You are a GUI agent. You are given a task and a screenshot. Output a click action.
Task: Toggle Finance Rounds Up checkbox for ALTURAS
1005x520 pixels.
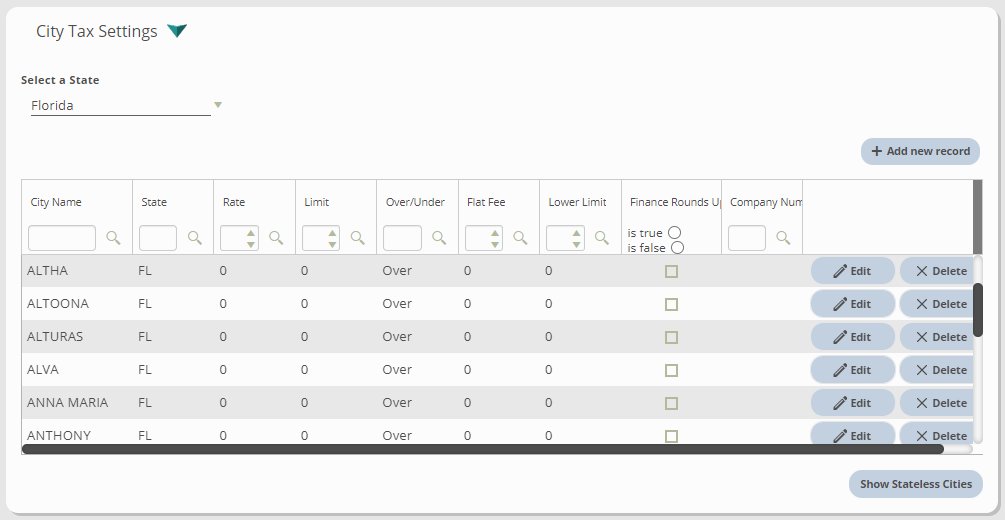click(671, 337)
